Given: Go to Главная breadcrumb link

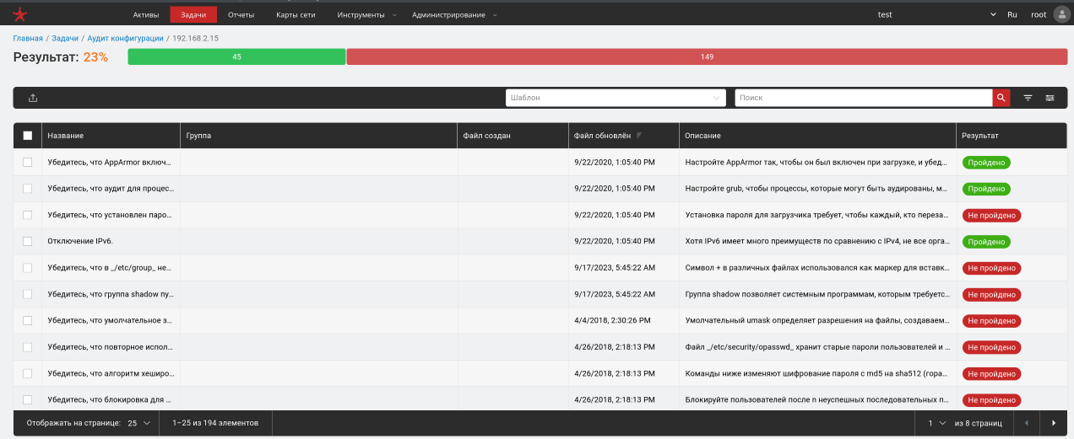Looking at the screenshot, I should click(28, 38).
